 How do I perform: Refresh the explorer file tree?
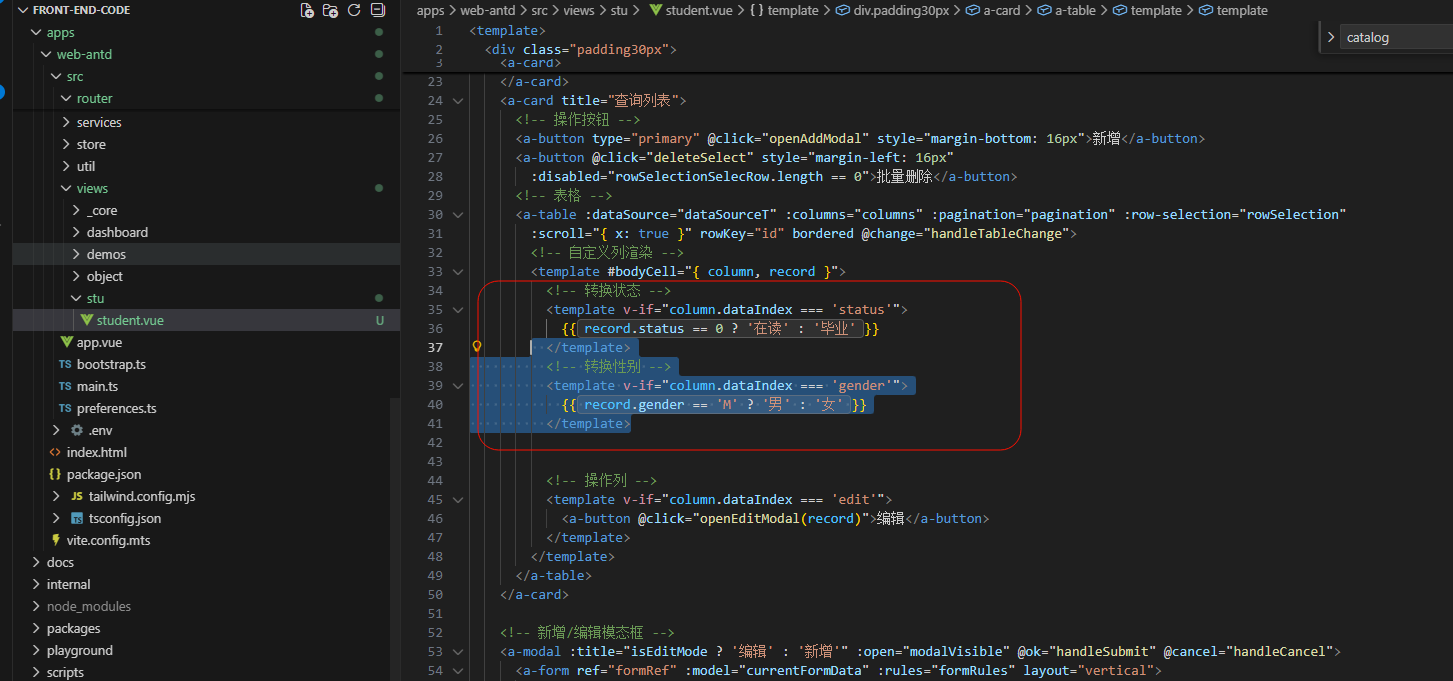click(x=354, y=10)
